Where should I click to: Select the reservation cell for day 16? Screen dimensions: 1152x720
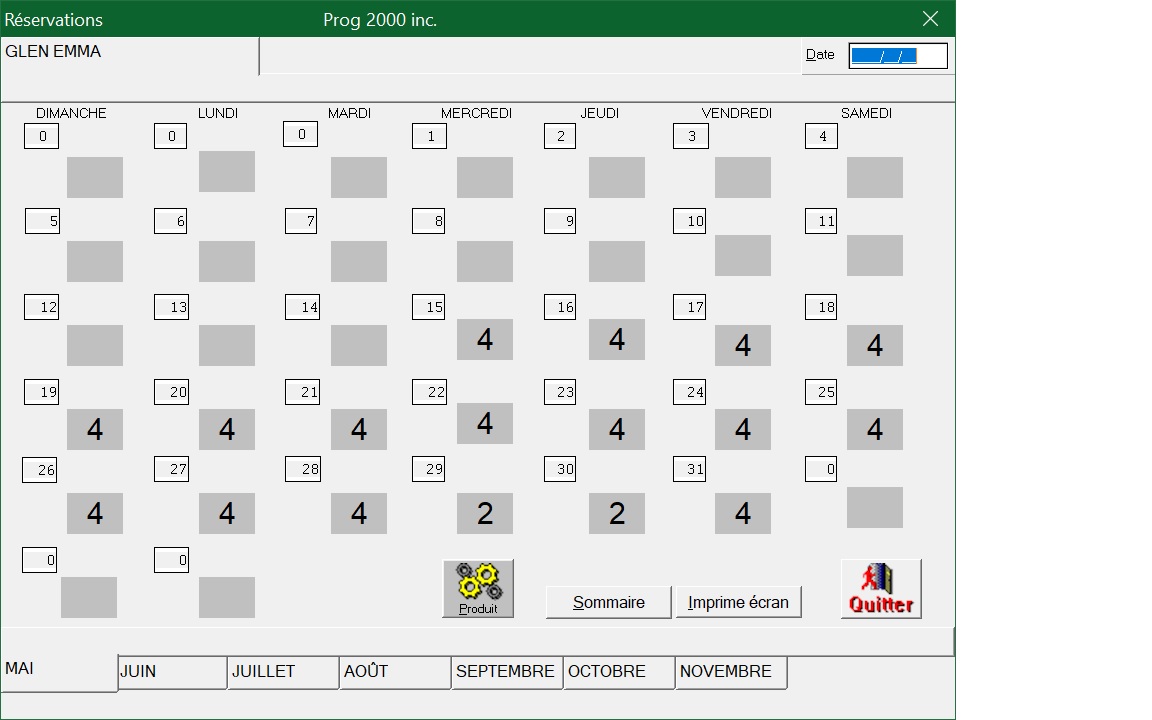click(617, 339)
